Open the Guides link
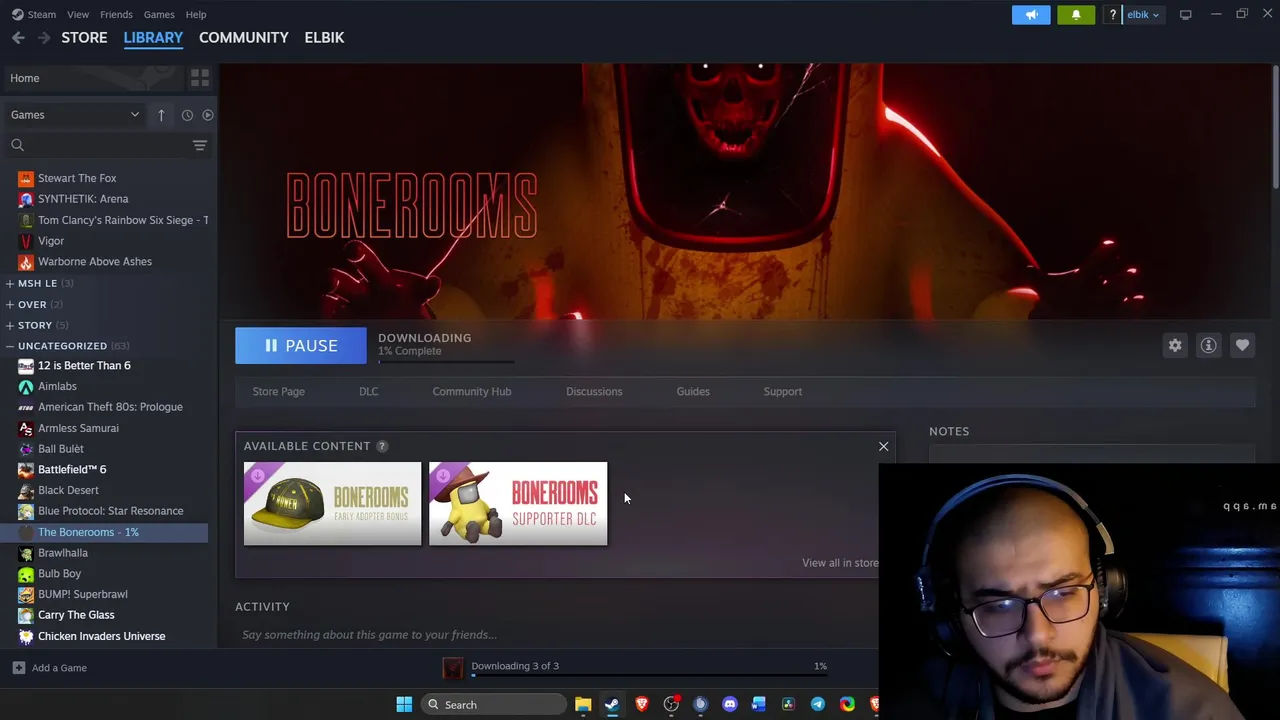Viewport: 1280px width, 720px height. tap(693, 392)
